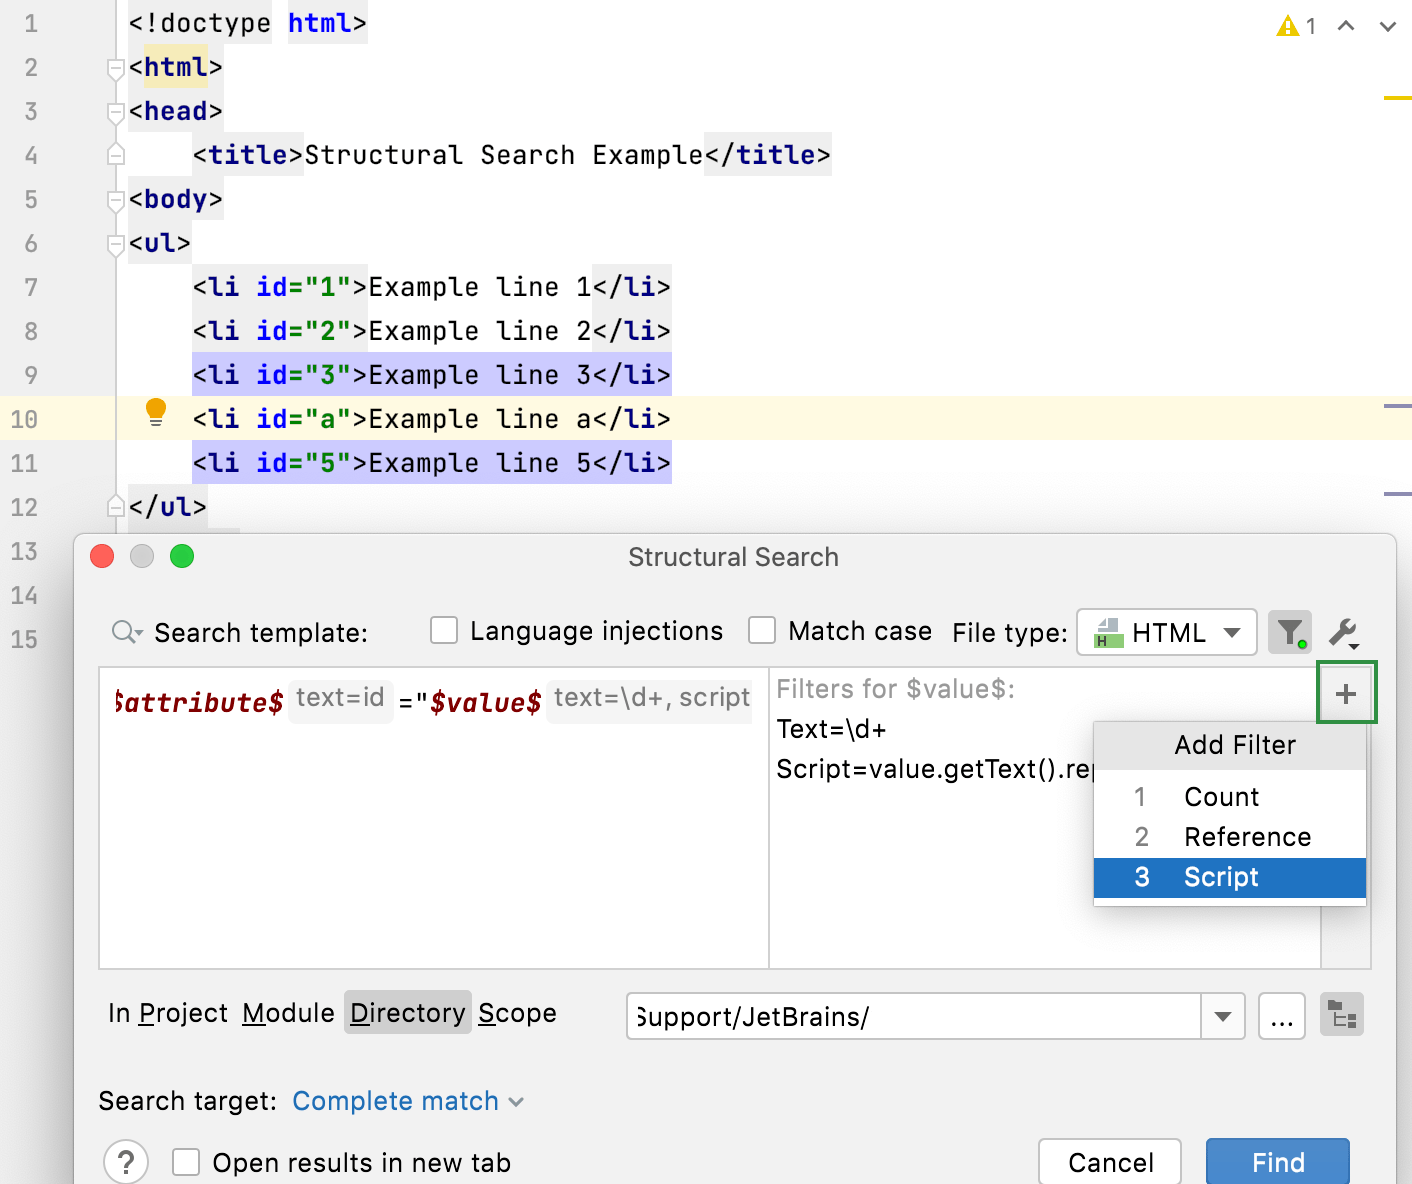Click the previous occurrence arrow icon

pyautogui.click(x=1344, y=27)
